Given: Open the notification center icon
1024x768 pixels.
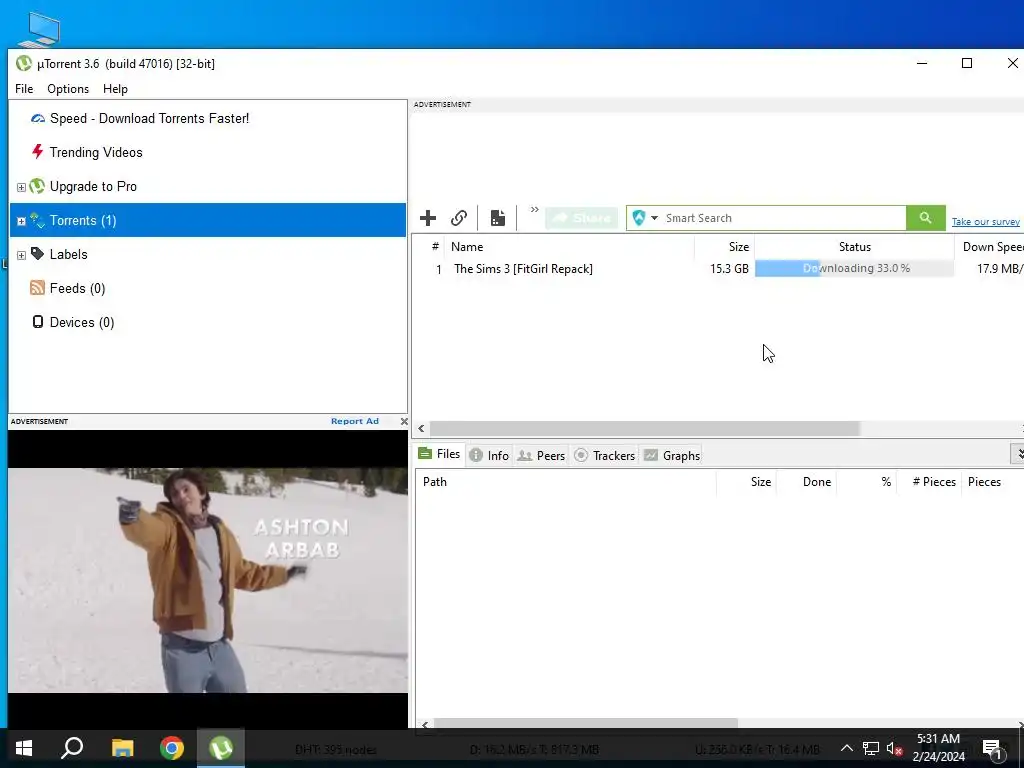Looking at the screenshot, I should point(992,749).
